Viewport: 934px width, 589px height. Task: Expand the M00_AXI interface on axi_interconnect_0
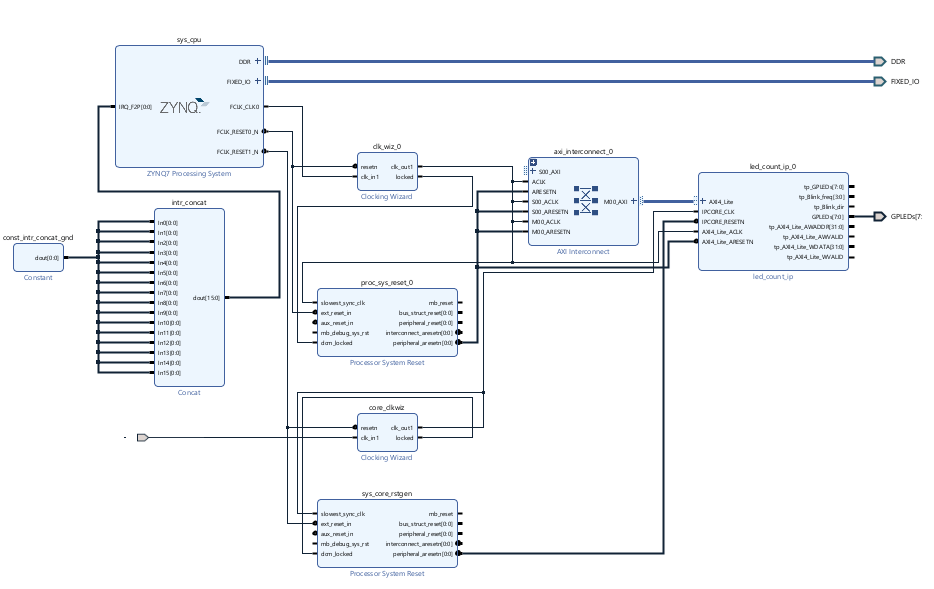(x=634, y=201)
